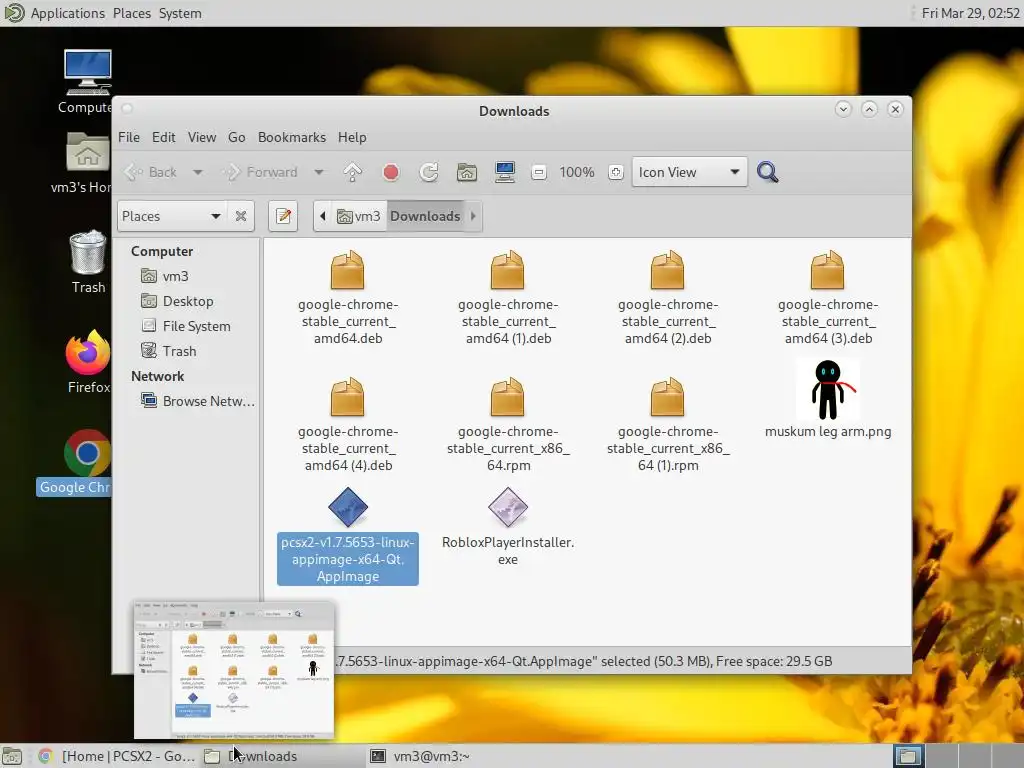Close the Places side pane
Viewport: 1024px width, 768px height.
pos(241,216)
